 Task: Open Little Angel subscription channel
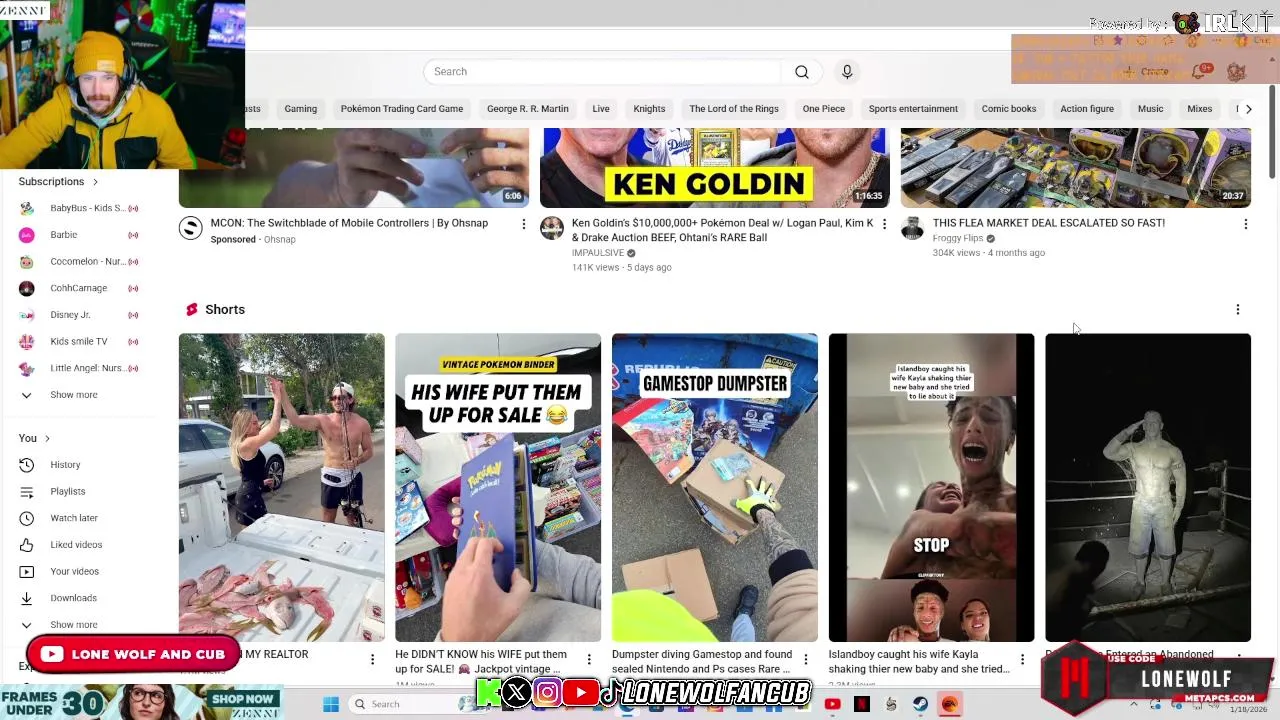(x=79, y=368)
